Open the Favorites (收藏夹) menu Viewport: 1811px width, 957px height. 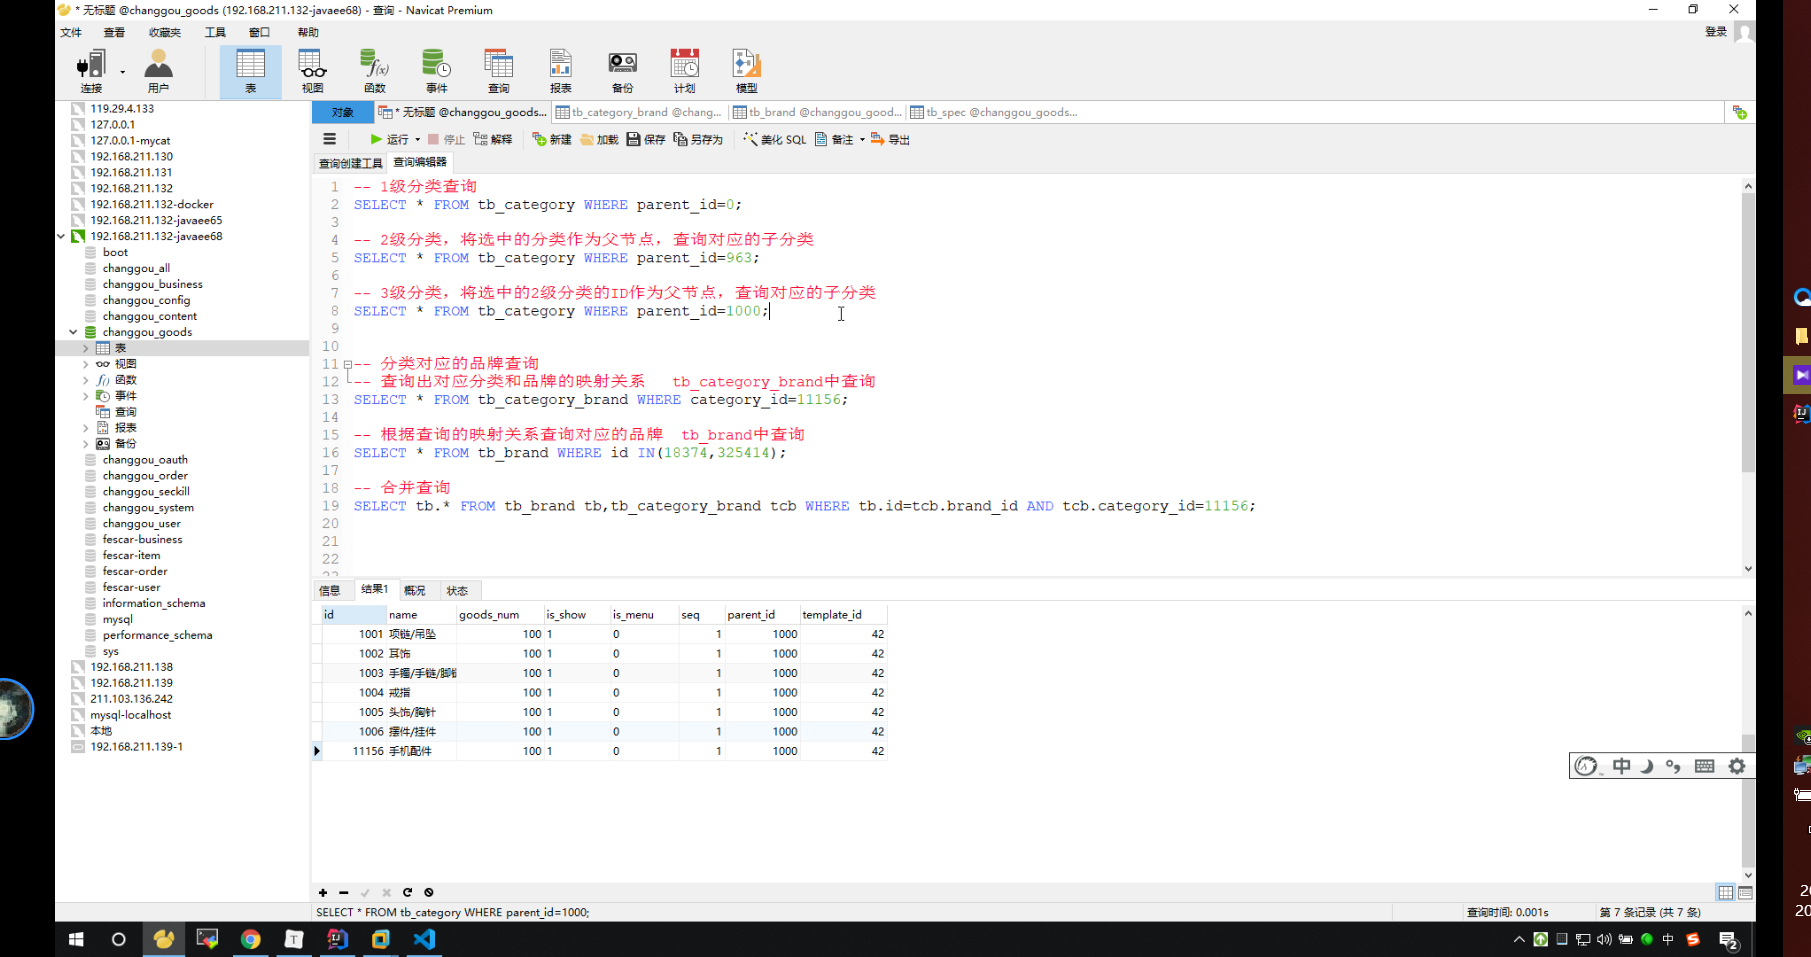pos(165,32)
